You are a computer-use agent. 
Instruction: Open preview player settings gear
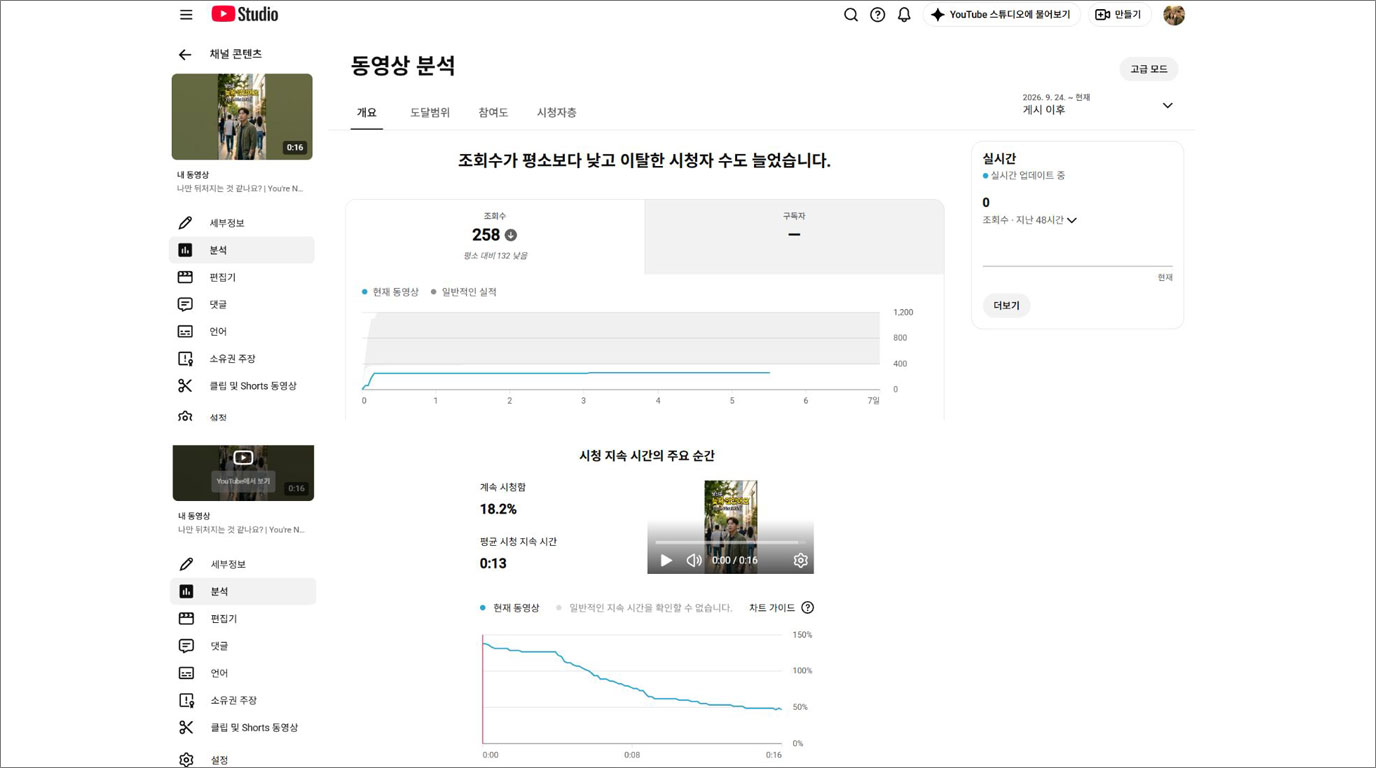[800, 560]
